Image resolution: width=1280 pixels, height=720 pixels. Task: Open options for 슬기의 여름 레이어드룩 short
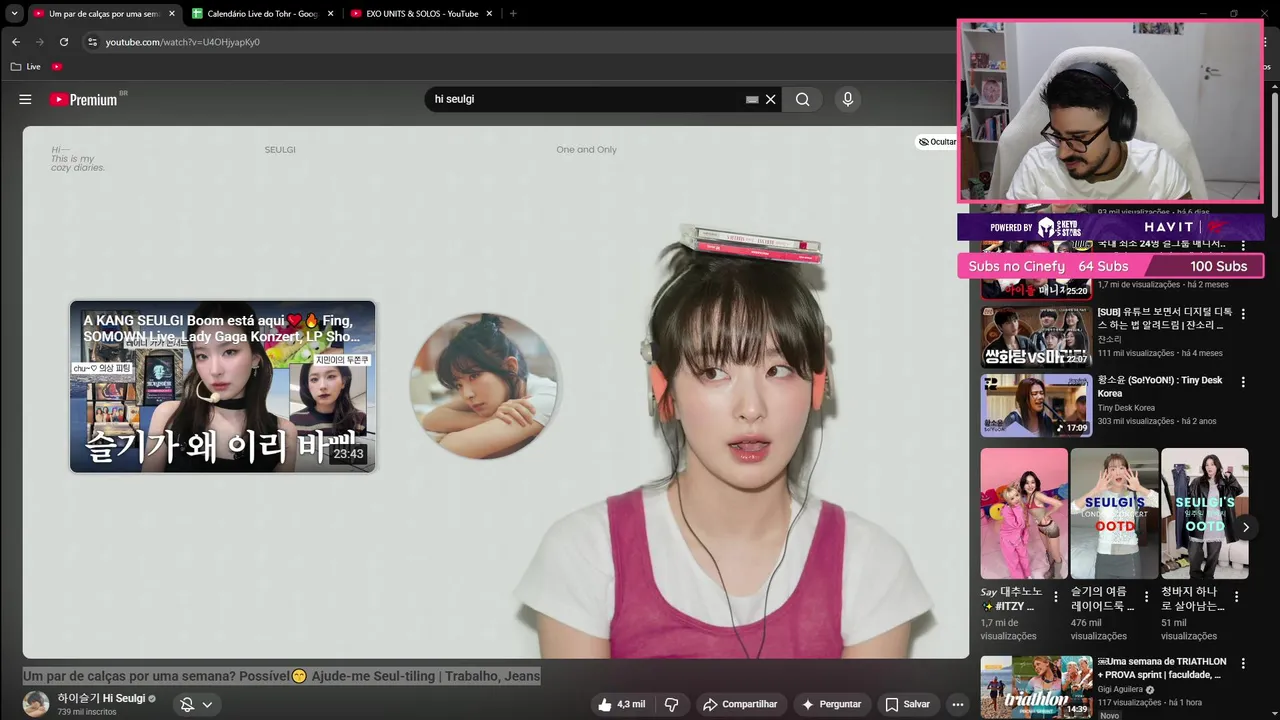pos(1146,597)
